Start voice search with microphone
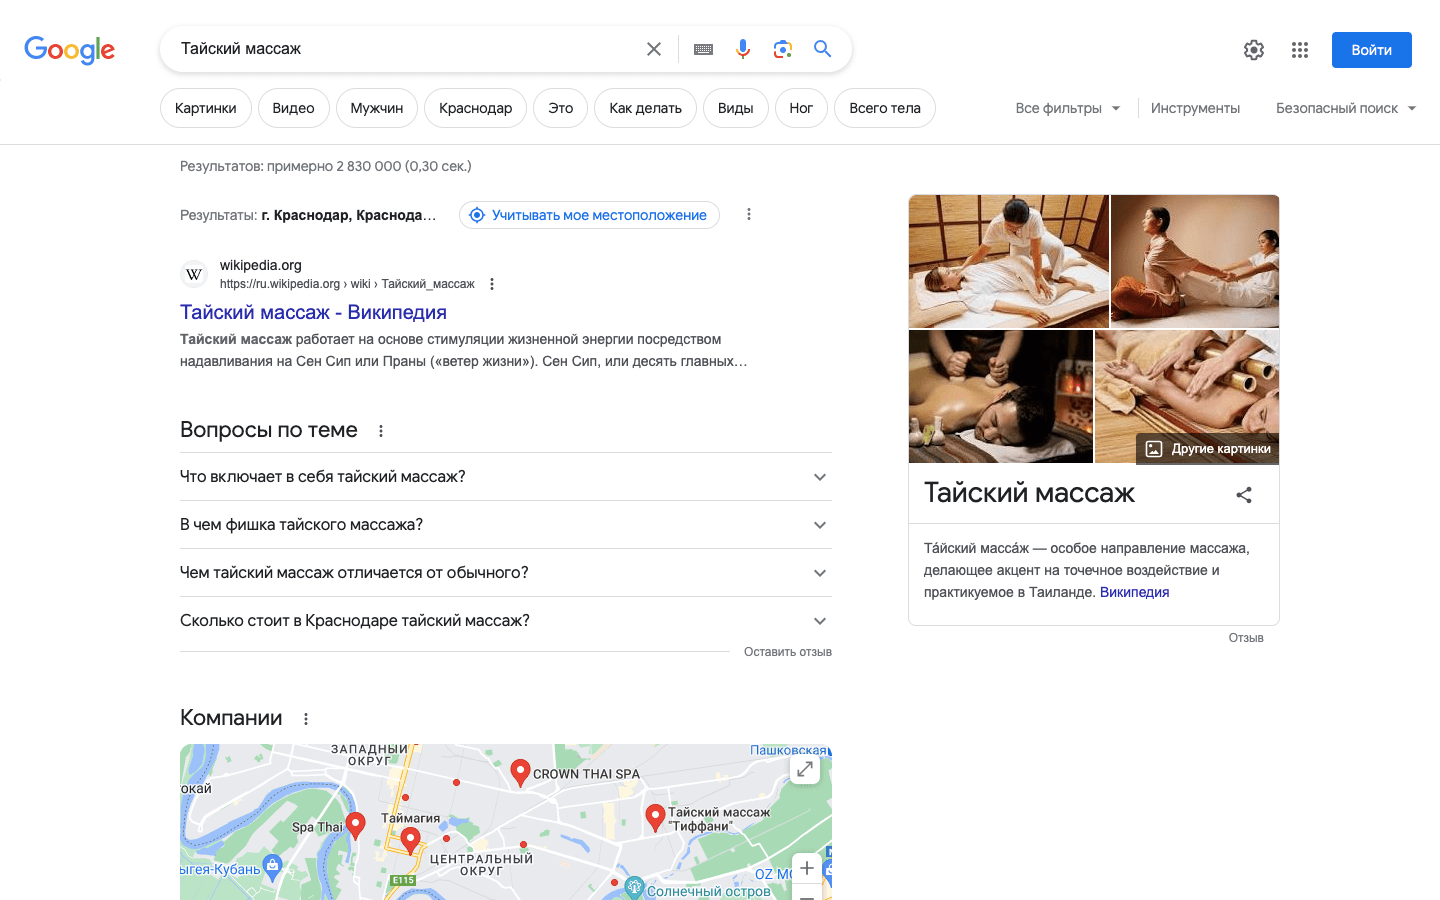The image size is (1440, 900). coord(743,49)
